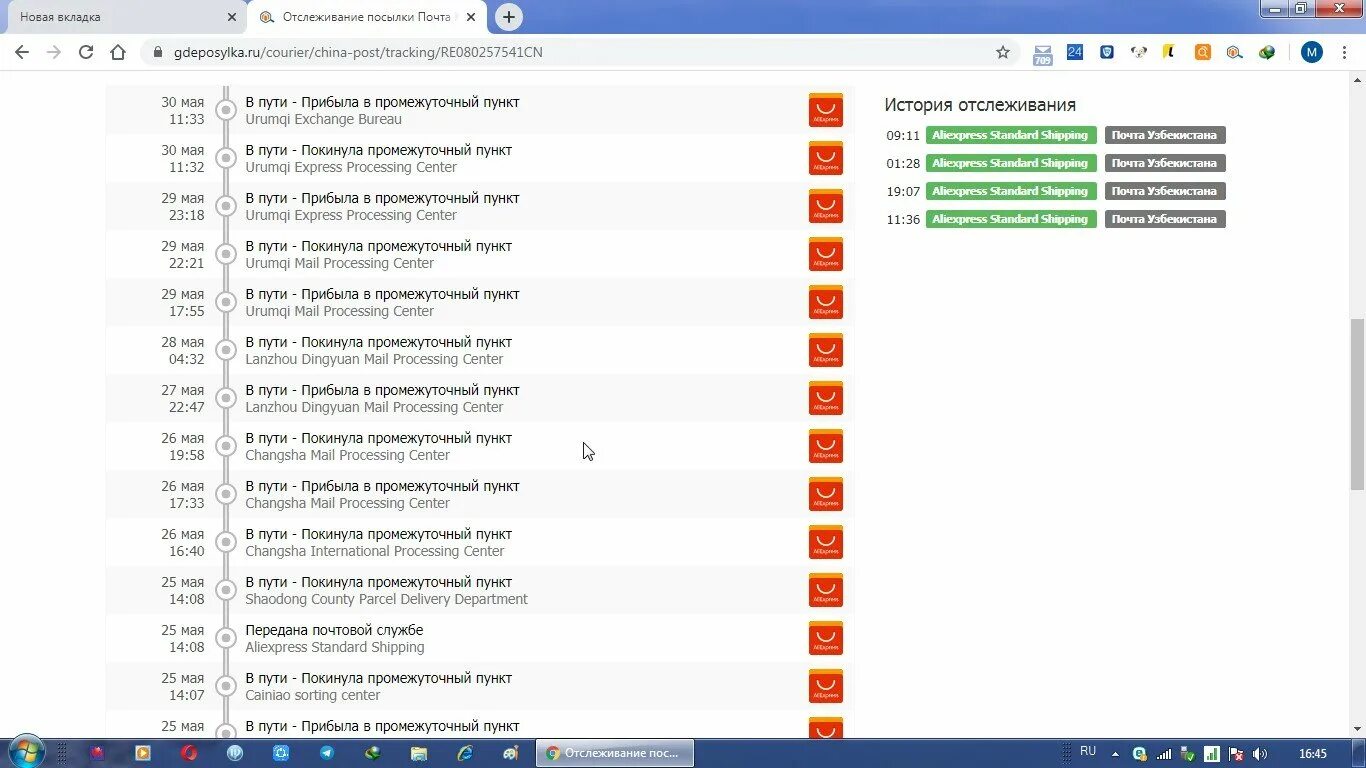1366x768 pixels.
Task: Click the Mail.ru 24 extension icon
Action: (x=1074, y=52)
